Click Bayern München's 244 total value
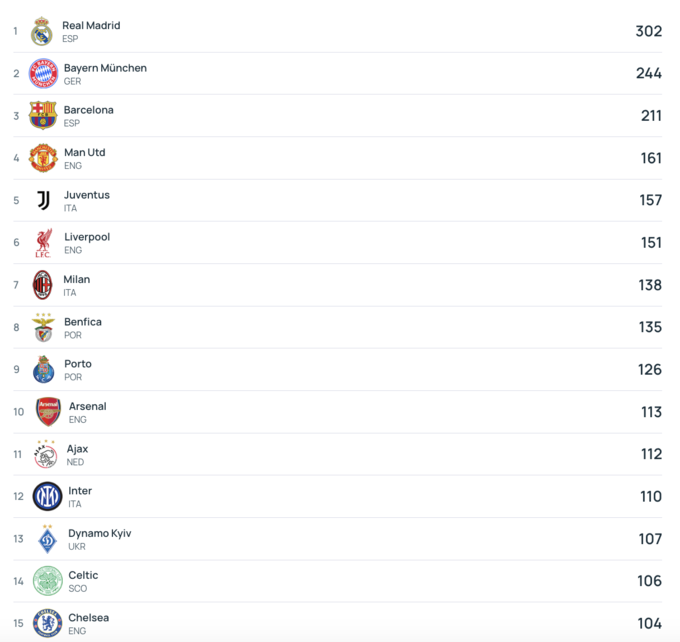Image resolution: width=680 pixels, height=642 pixels. point(648,73)
